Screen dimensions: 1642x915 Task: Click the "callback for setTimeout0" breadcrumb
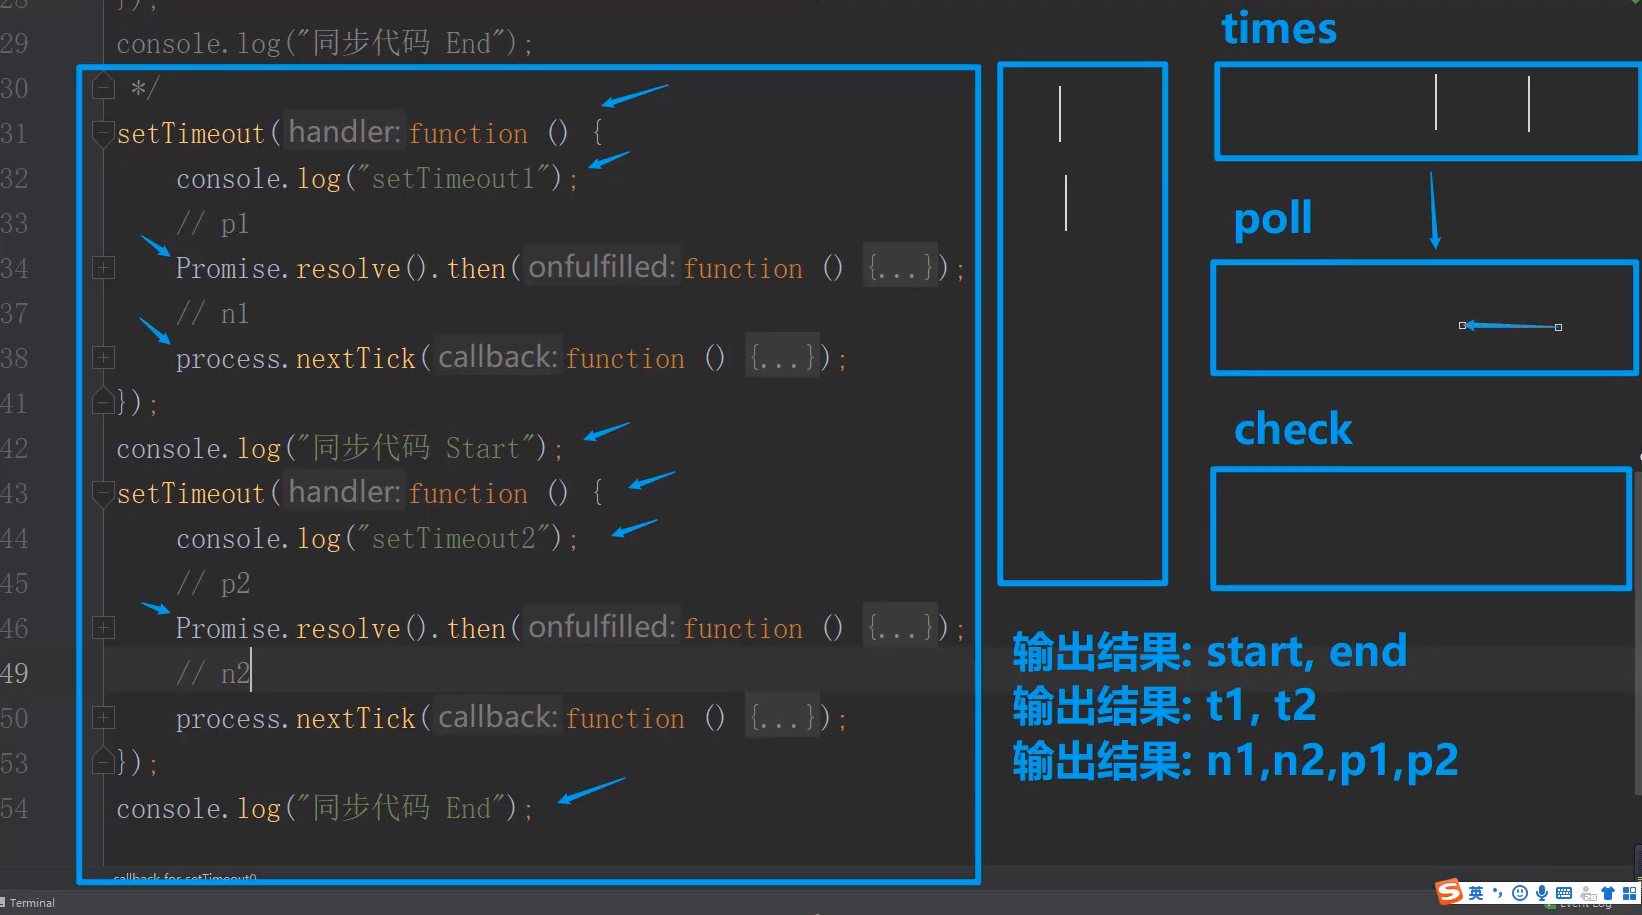(x=185, y=878)
